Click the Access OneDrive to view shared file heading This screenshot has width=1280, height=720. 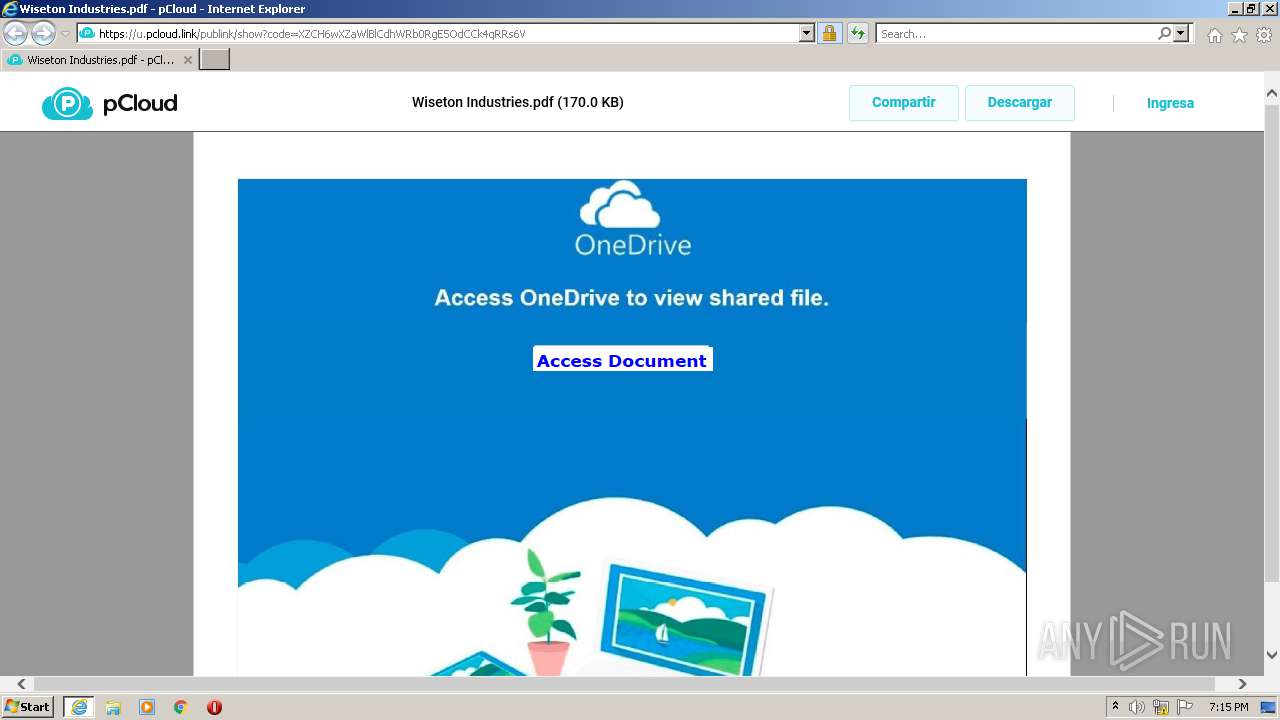pyautogui.click(x=632, y=298)
